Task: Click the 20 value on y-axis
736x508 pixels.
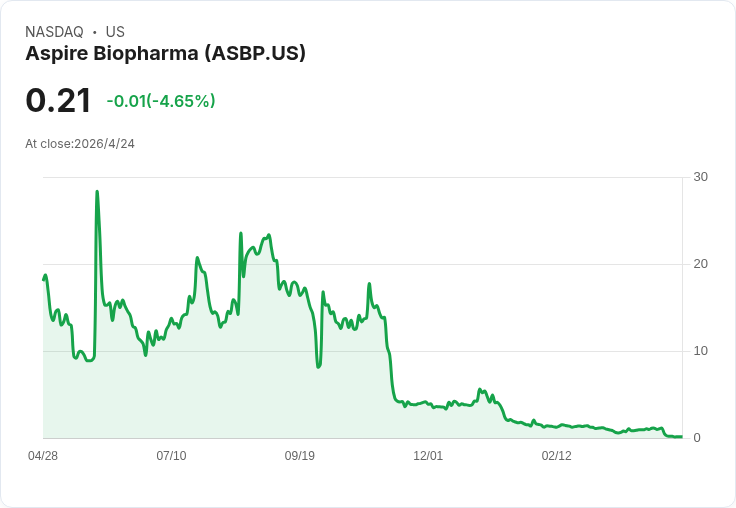Action: tap(700, 264)
